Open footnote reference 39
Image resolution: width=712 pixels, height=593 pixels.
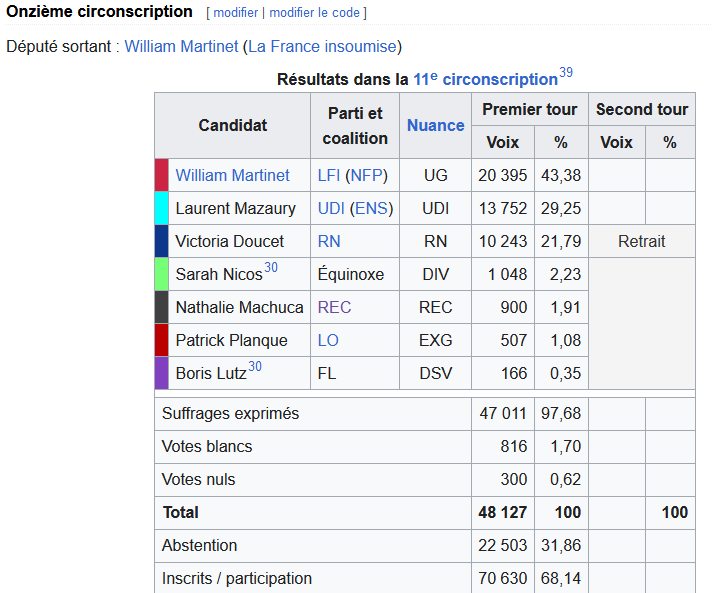click(x=566, y=72)
